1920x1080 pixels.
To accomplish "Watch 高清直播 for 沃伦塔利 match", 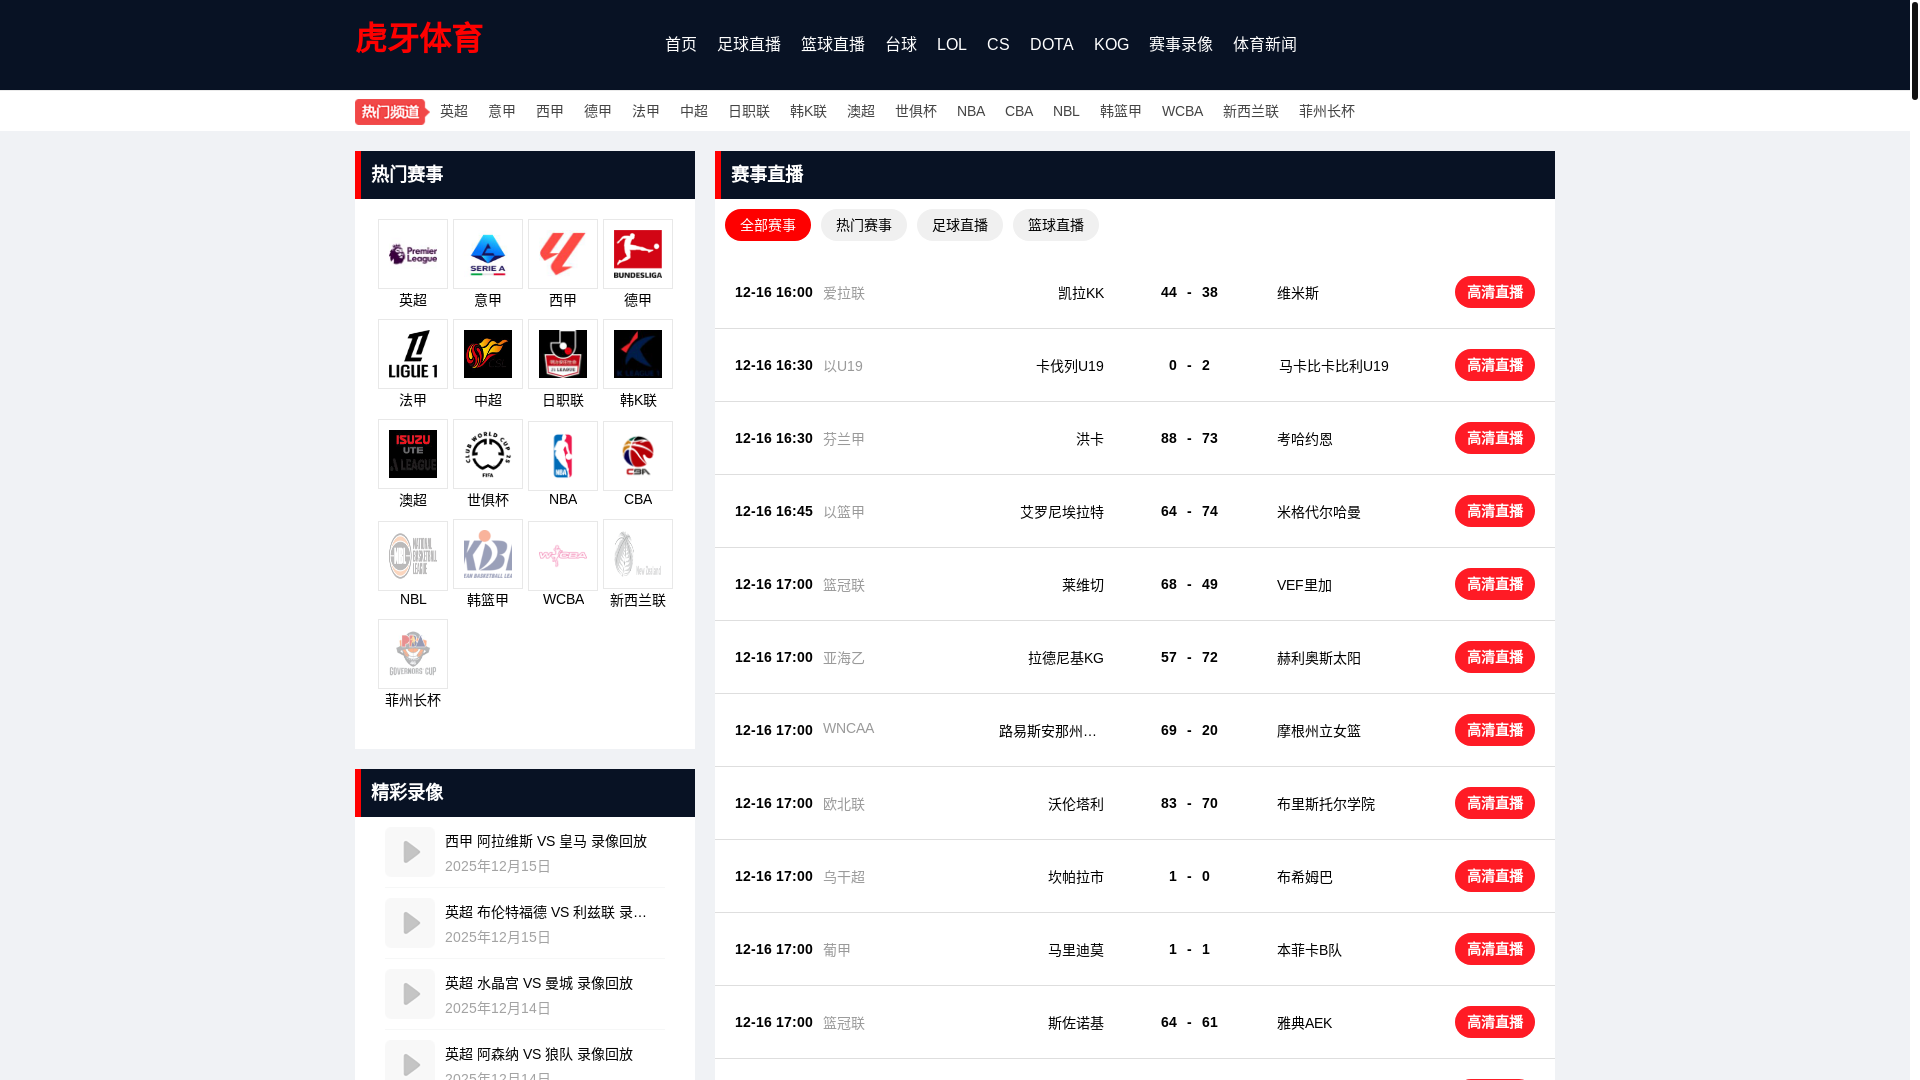I will click(x=1495, y=803).
